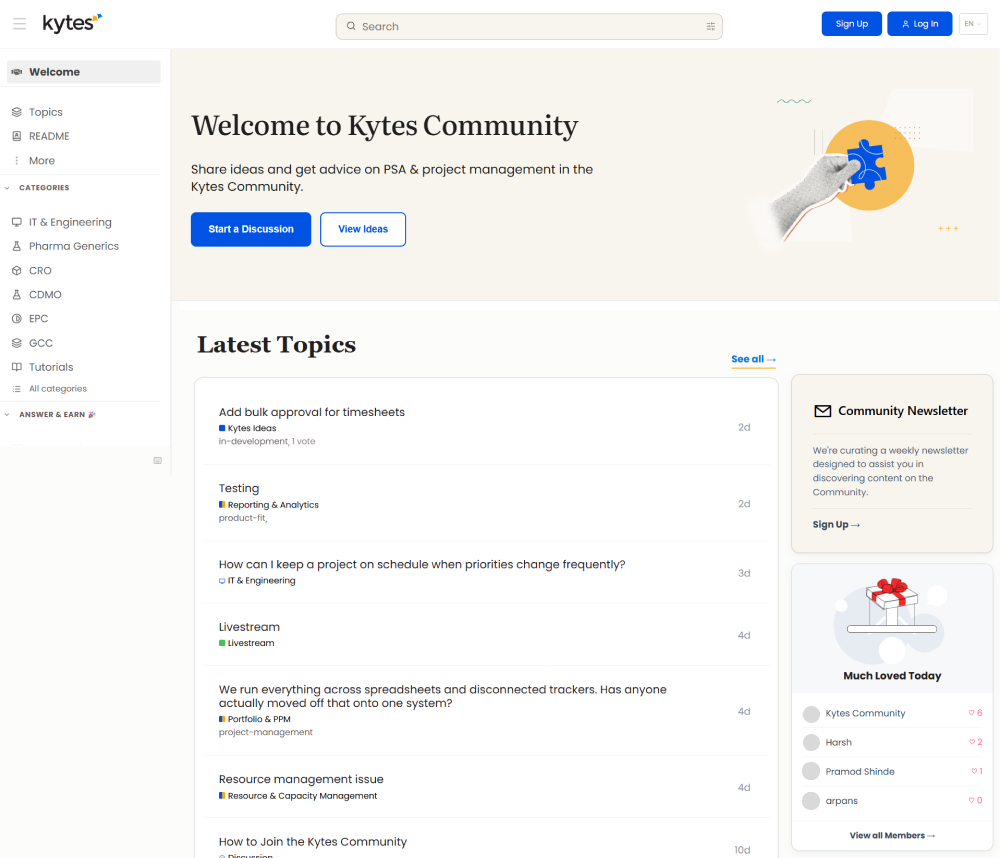Click See all latest topics link
The image size is (1000, 858).
[753, 359]
